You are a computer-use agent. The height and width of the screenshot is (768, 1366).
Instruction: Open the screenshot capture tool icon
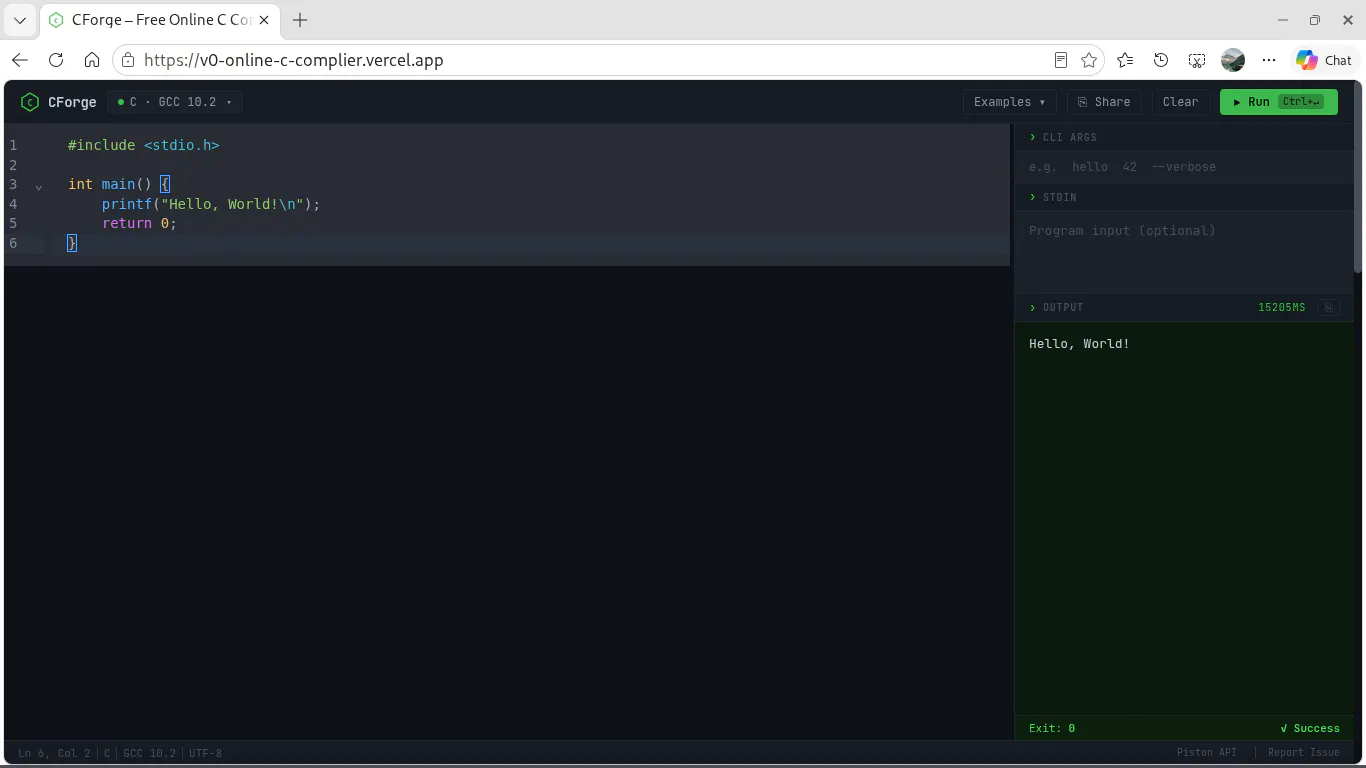pyautogui.click(x=1197, y=60)
